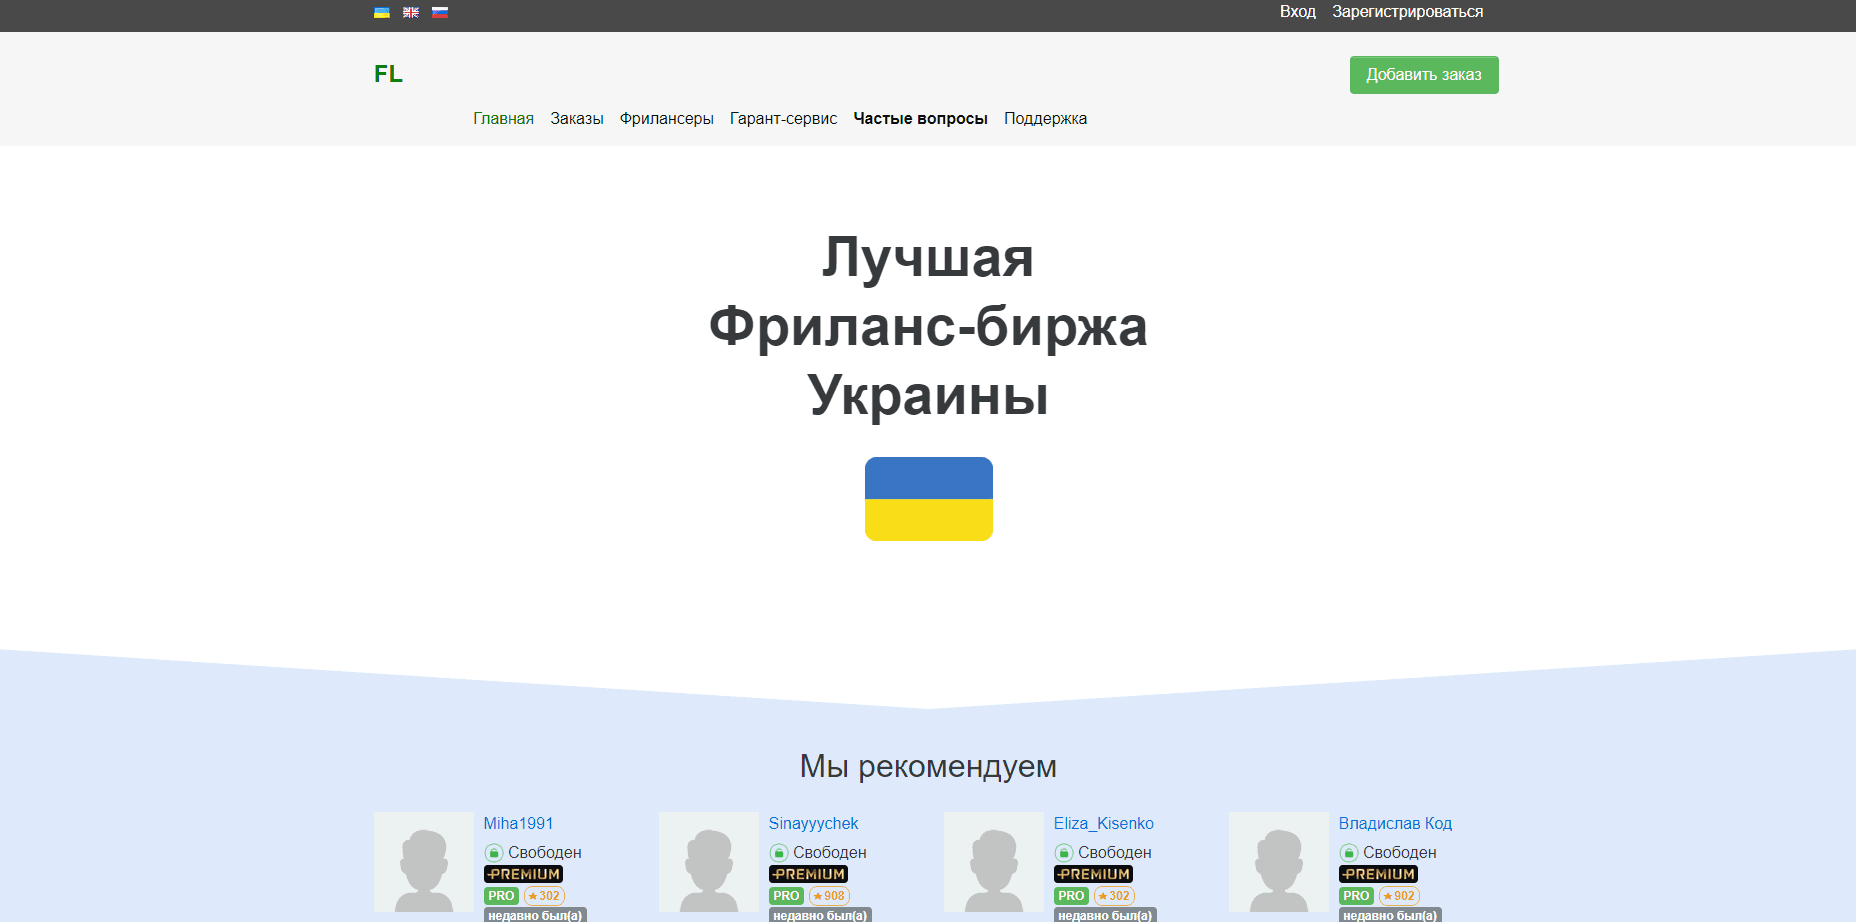Click the ★908 rating badge of Sinayyychek
This screenshot has height=922, width=1856.
(x=827, y=896)
